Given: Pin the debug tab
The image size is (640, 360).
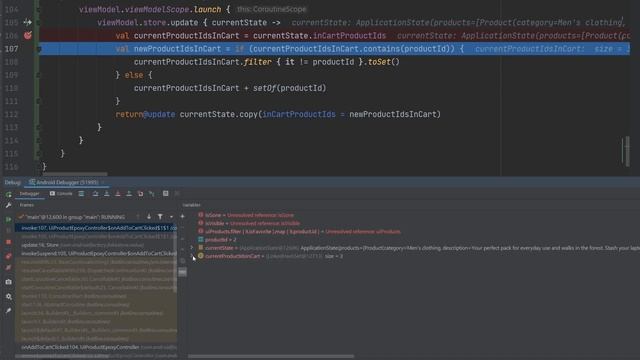Looking at the screenshot, I should click(x=9, y=311).
